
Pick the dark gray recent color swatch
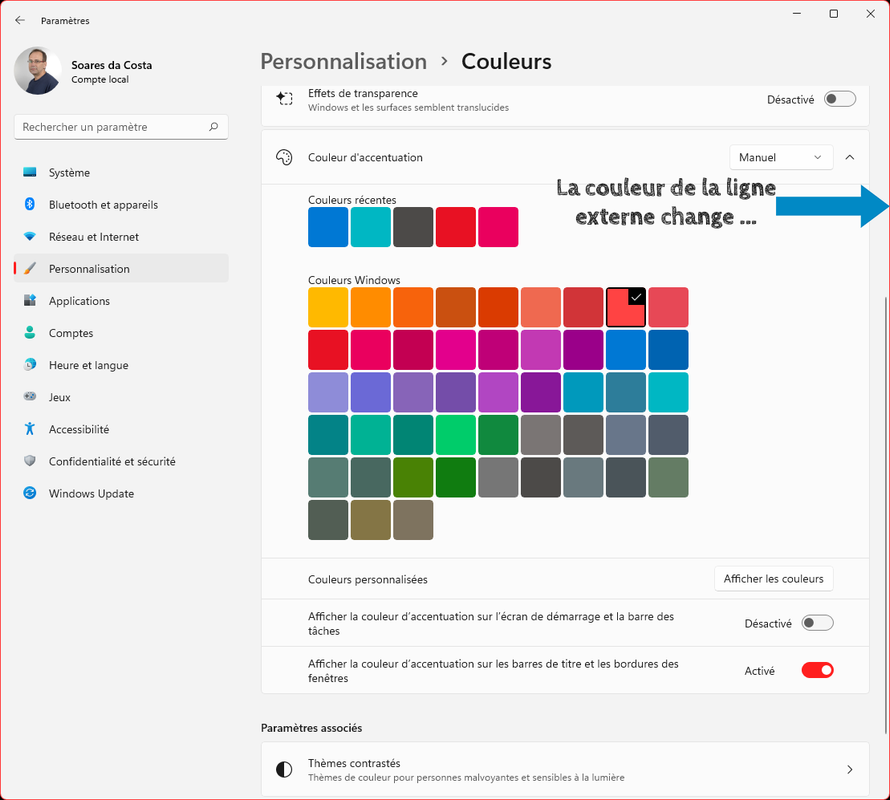pos(413,227)
